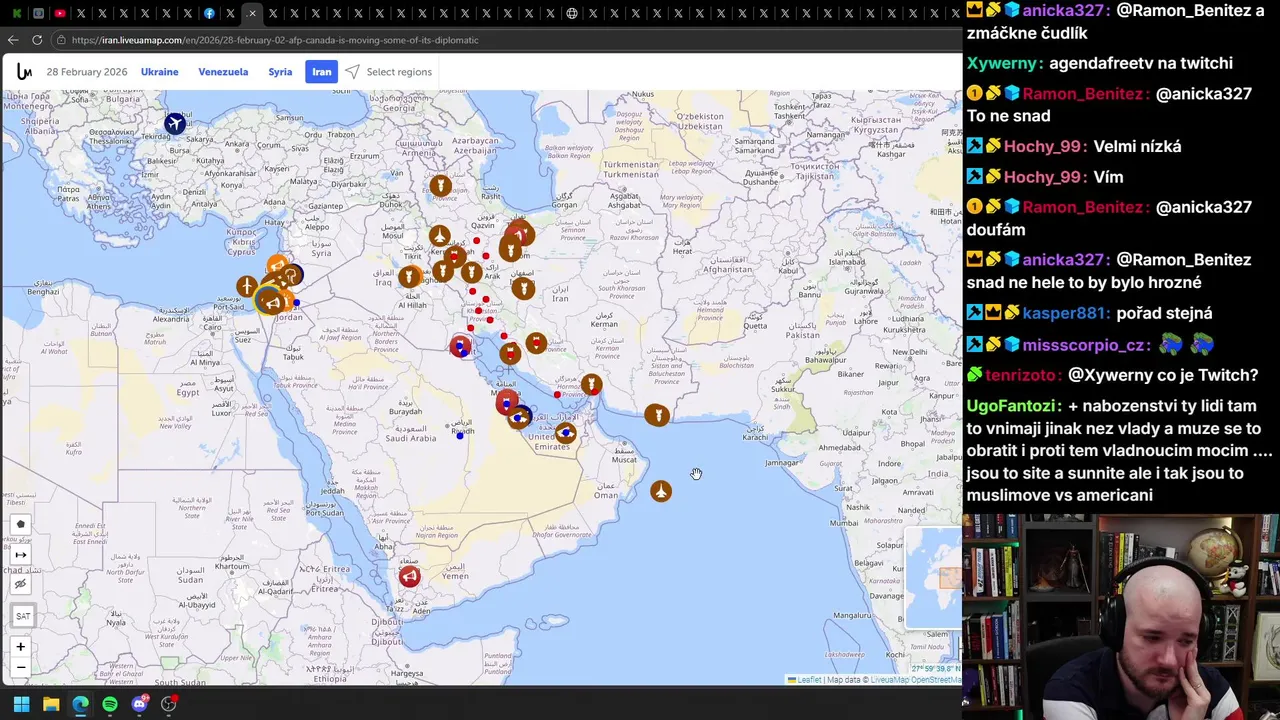Click the blue dot at Riyadh

pyautogui.click(x=460, y=435)
